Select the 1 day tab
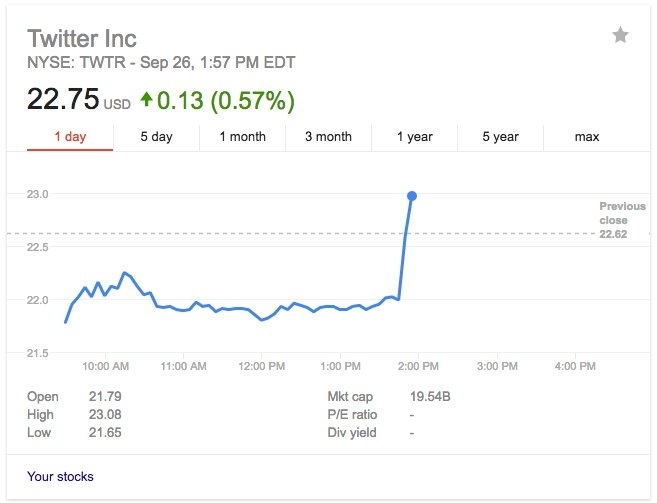This screenshot has height=503, width=657. (69, 137)
